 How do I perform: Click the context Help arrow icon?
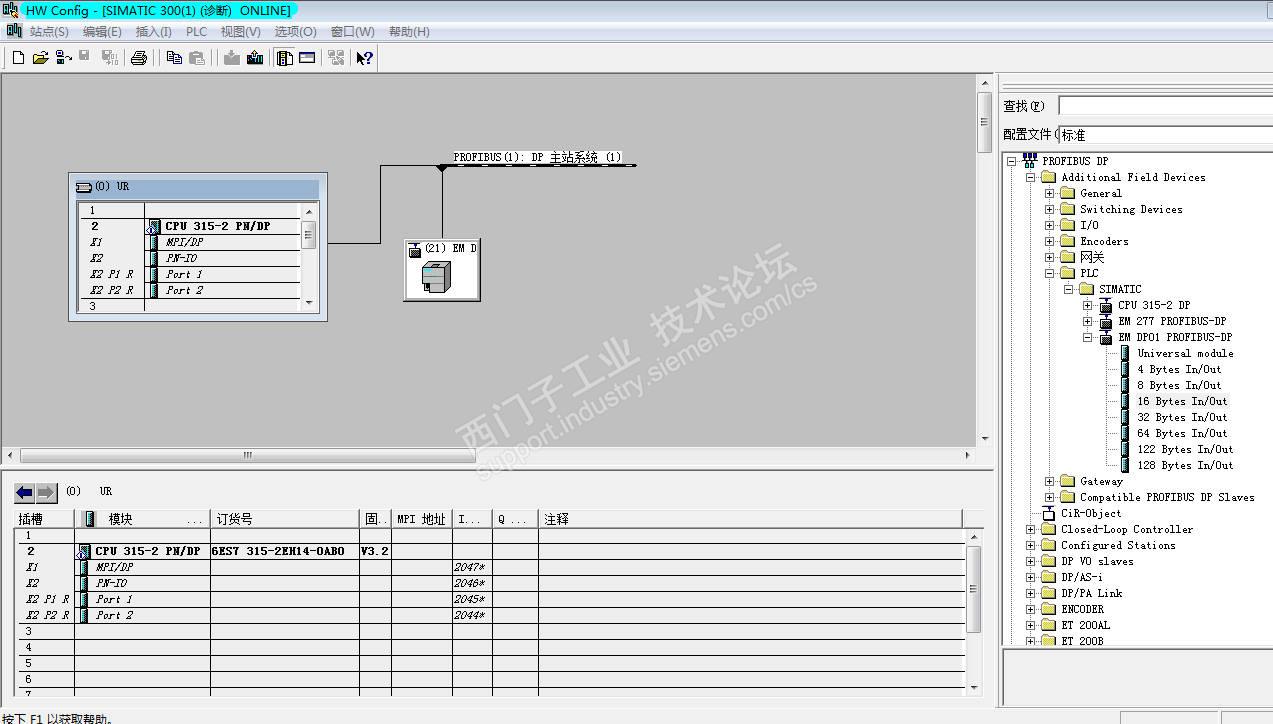[365, 58]
